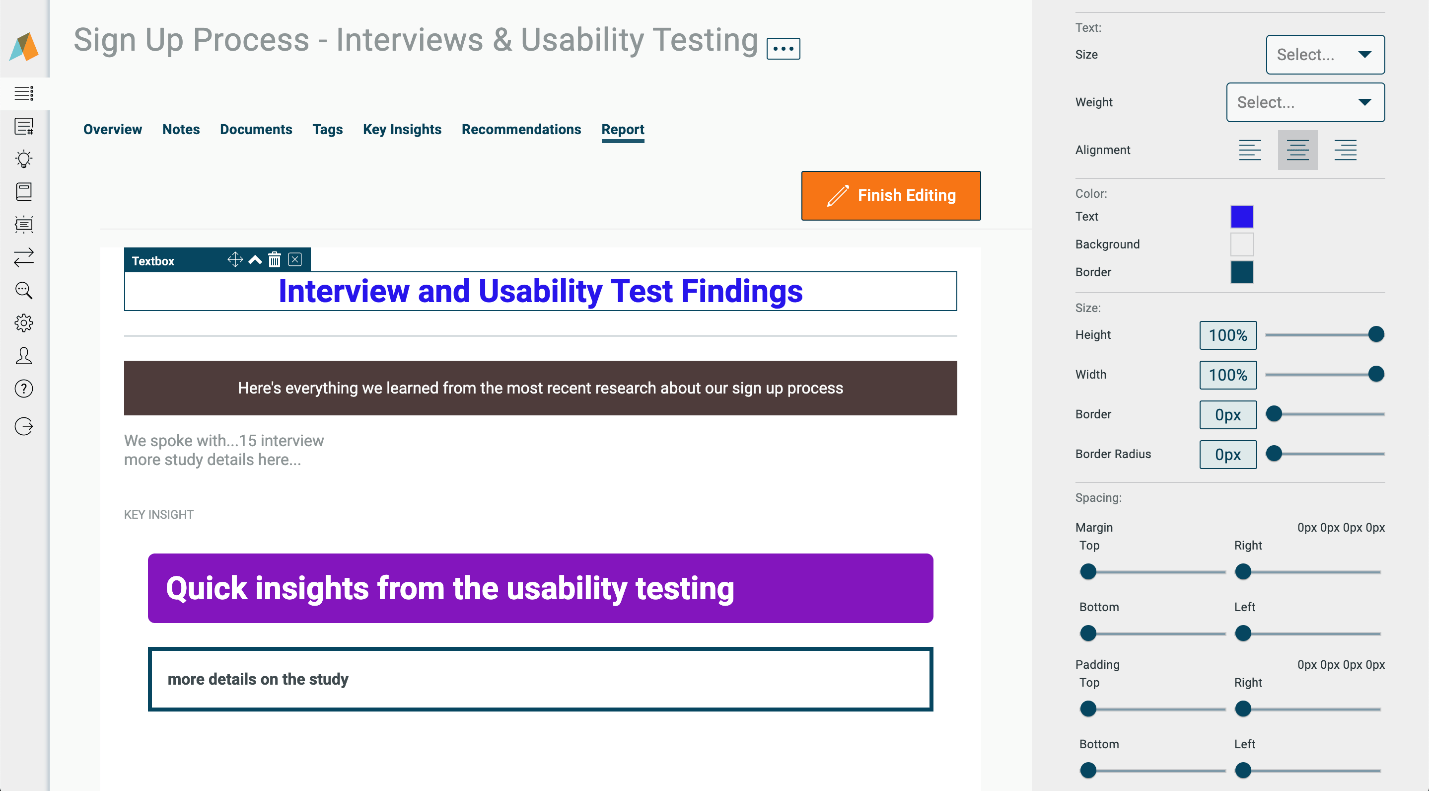The height and width of the screenshot is (791, 1429).
Task: Click the Finish Editing button
Action: click(891, 196)
